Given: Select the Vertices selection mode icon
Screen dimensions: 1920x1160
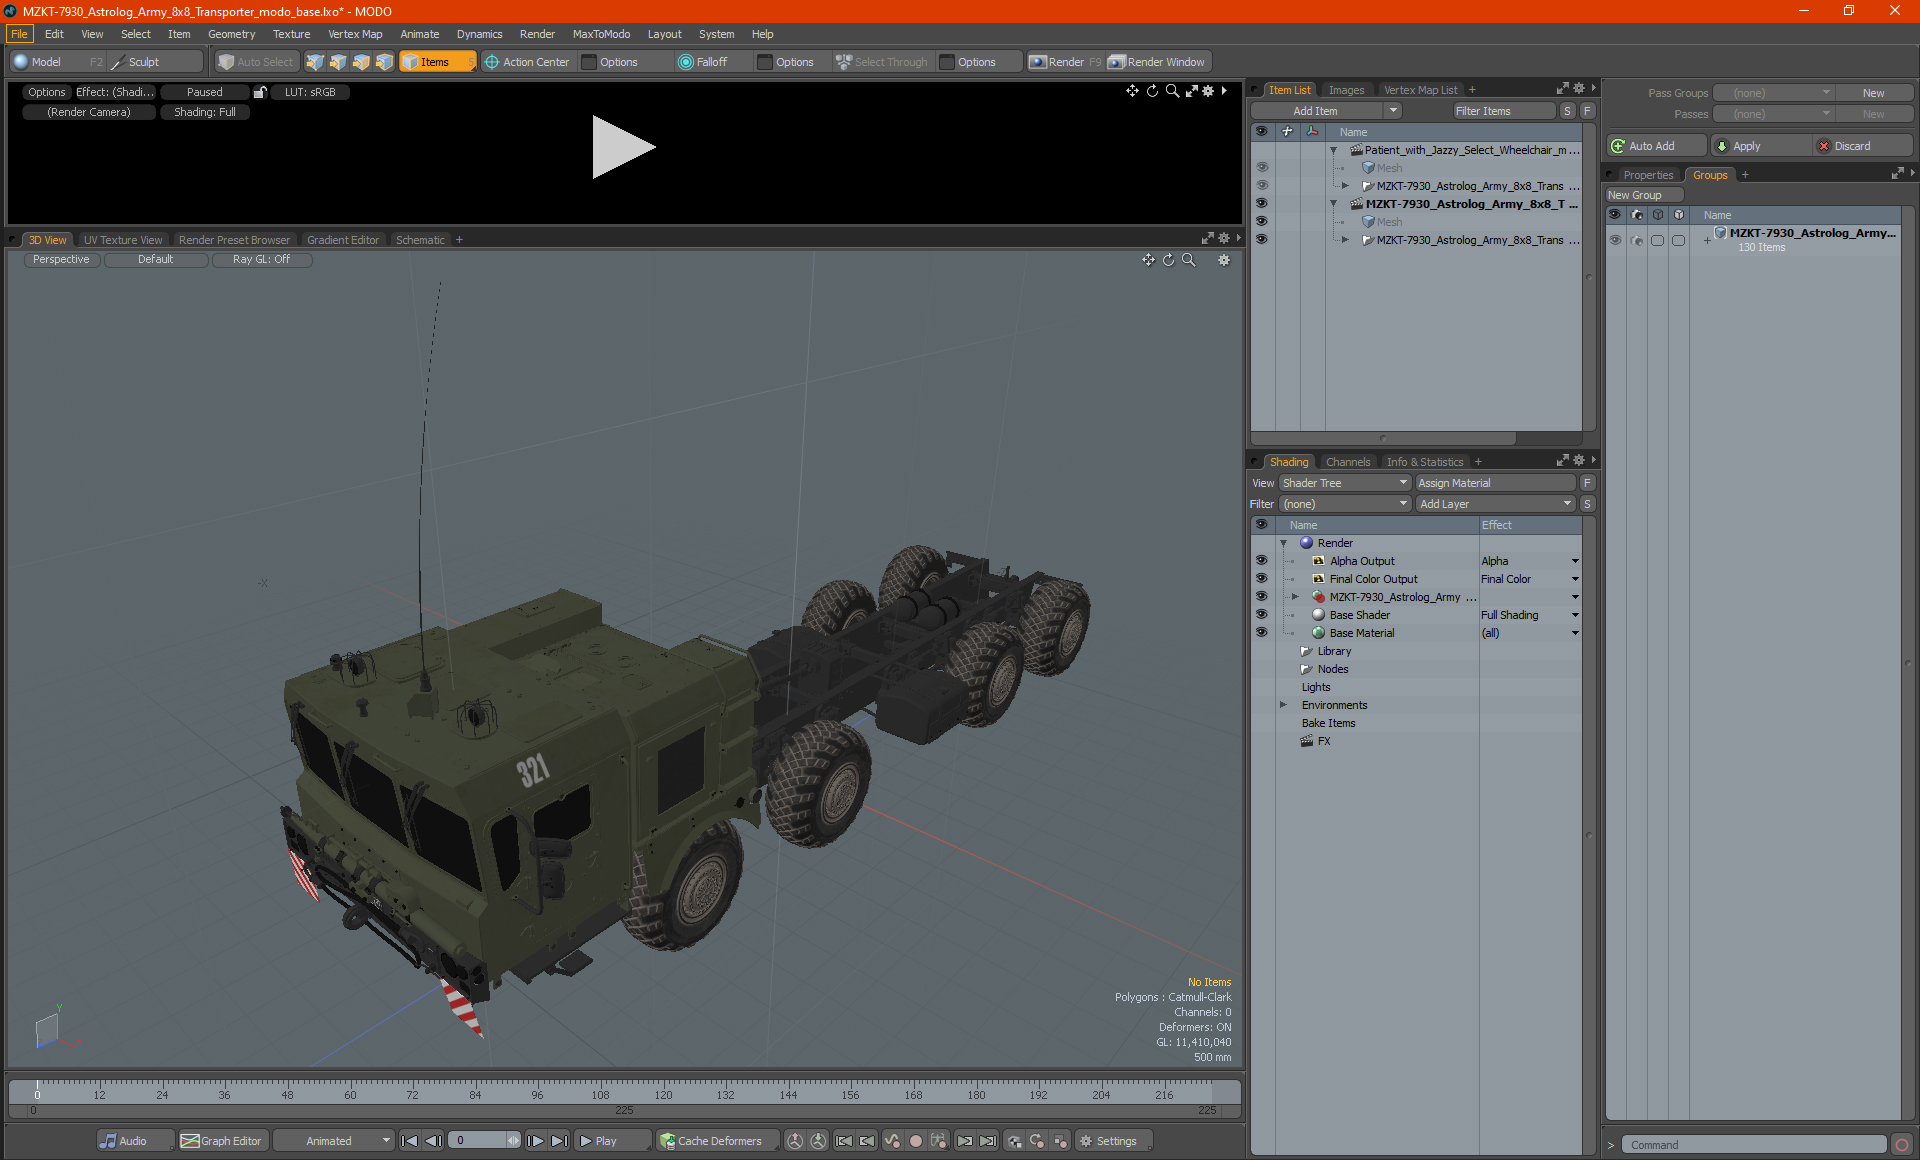Looking at the screenshot, I should tap(315, 62).
